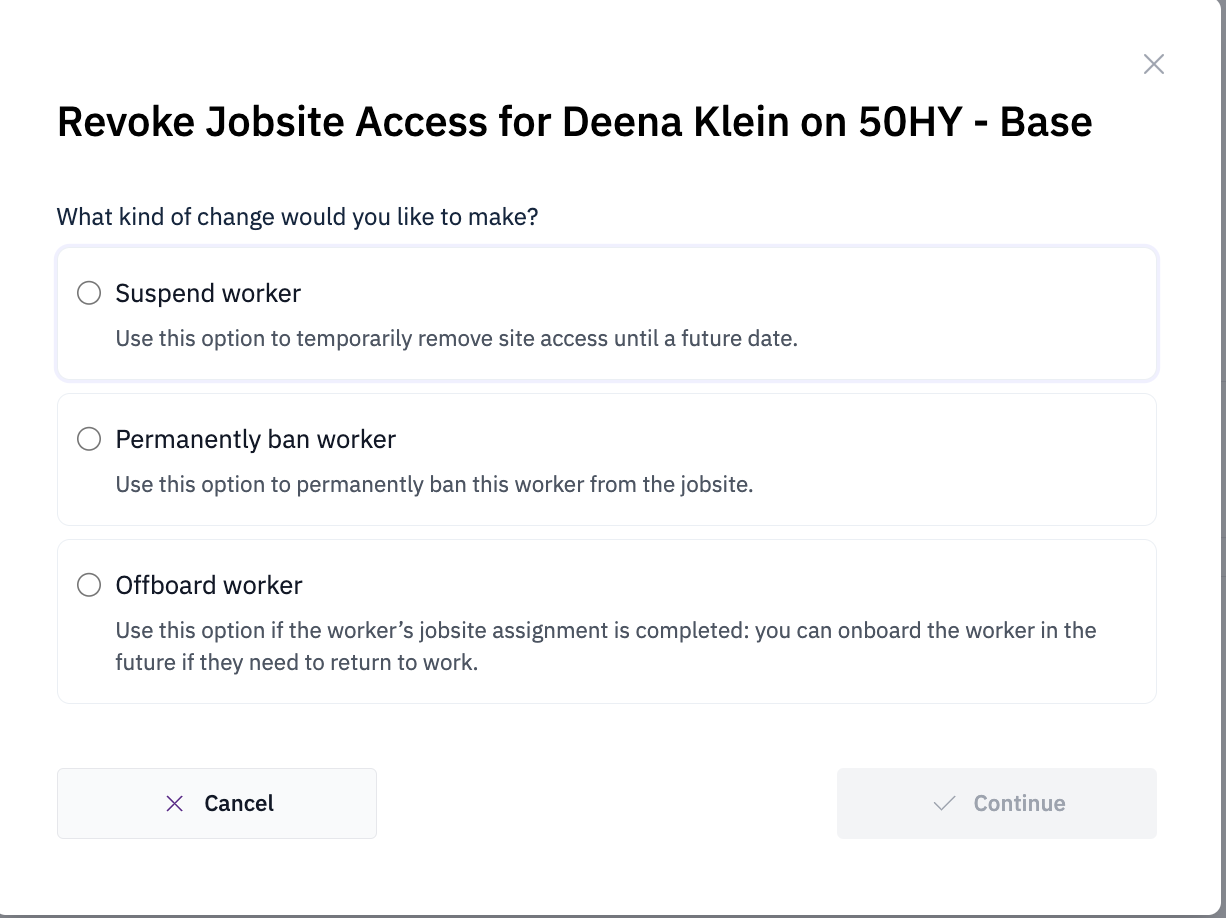The height and width of the screenshot is (918, 1226).
Task: Dismiss the dialog using the close icon
Action: [x=1153, y=63]
